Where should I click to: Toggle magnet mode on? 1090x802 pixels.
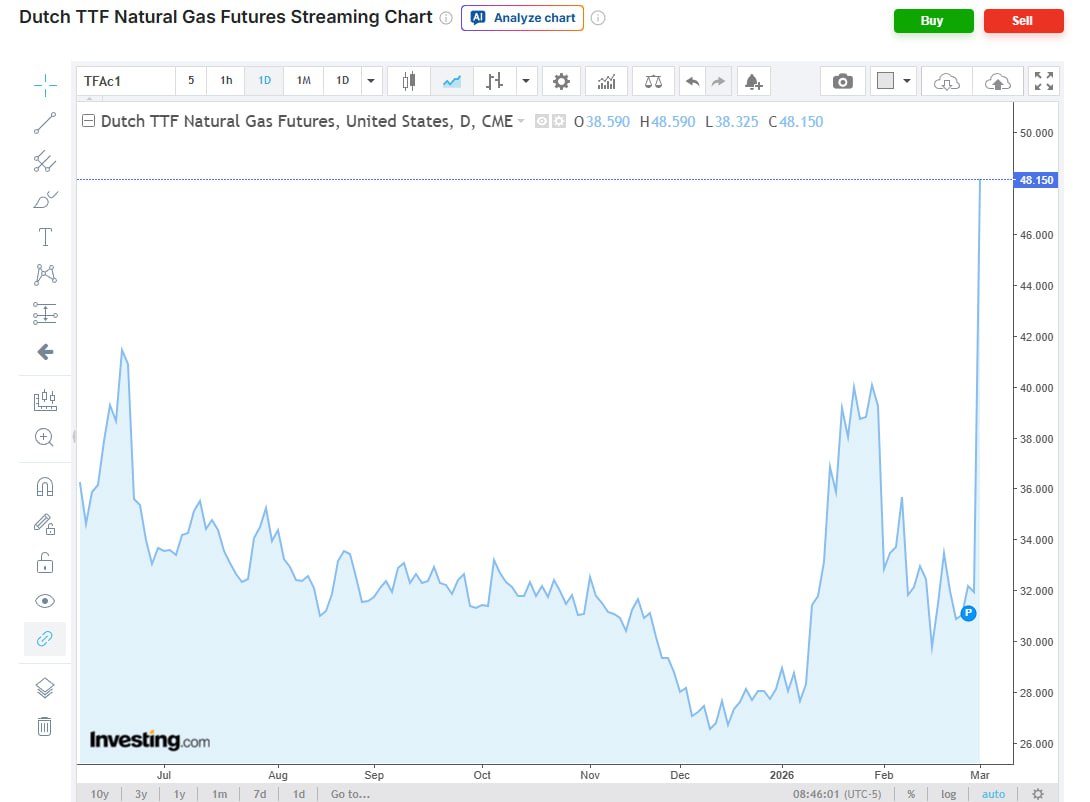click(x=45, y=487)
